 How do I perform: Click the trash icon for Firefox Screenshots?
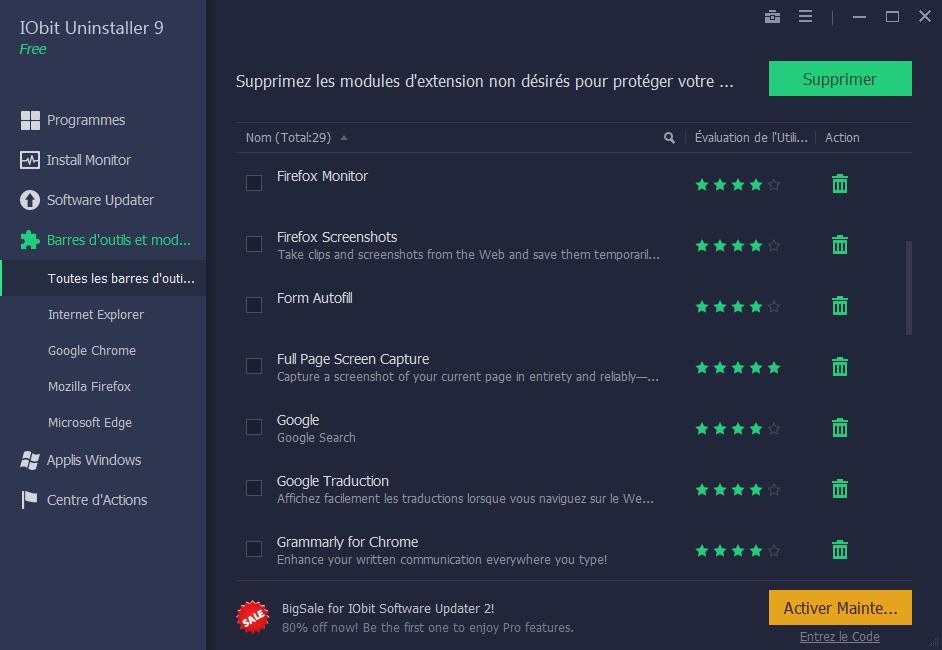coord(839,245)
